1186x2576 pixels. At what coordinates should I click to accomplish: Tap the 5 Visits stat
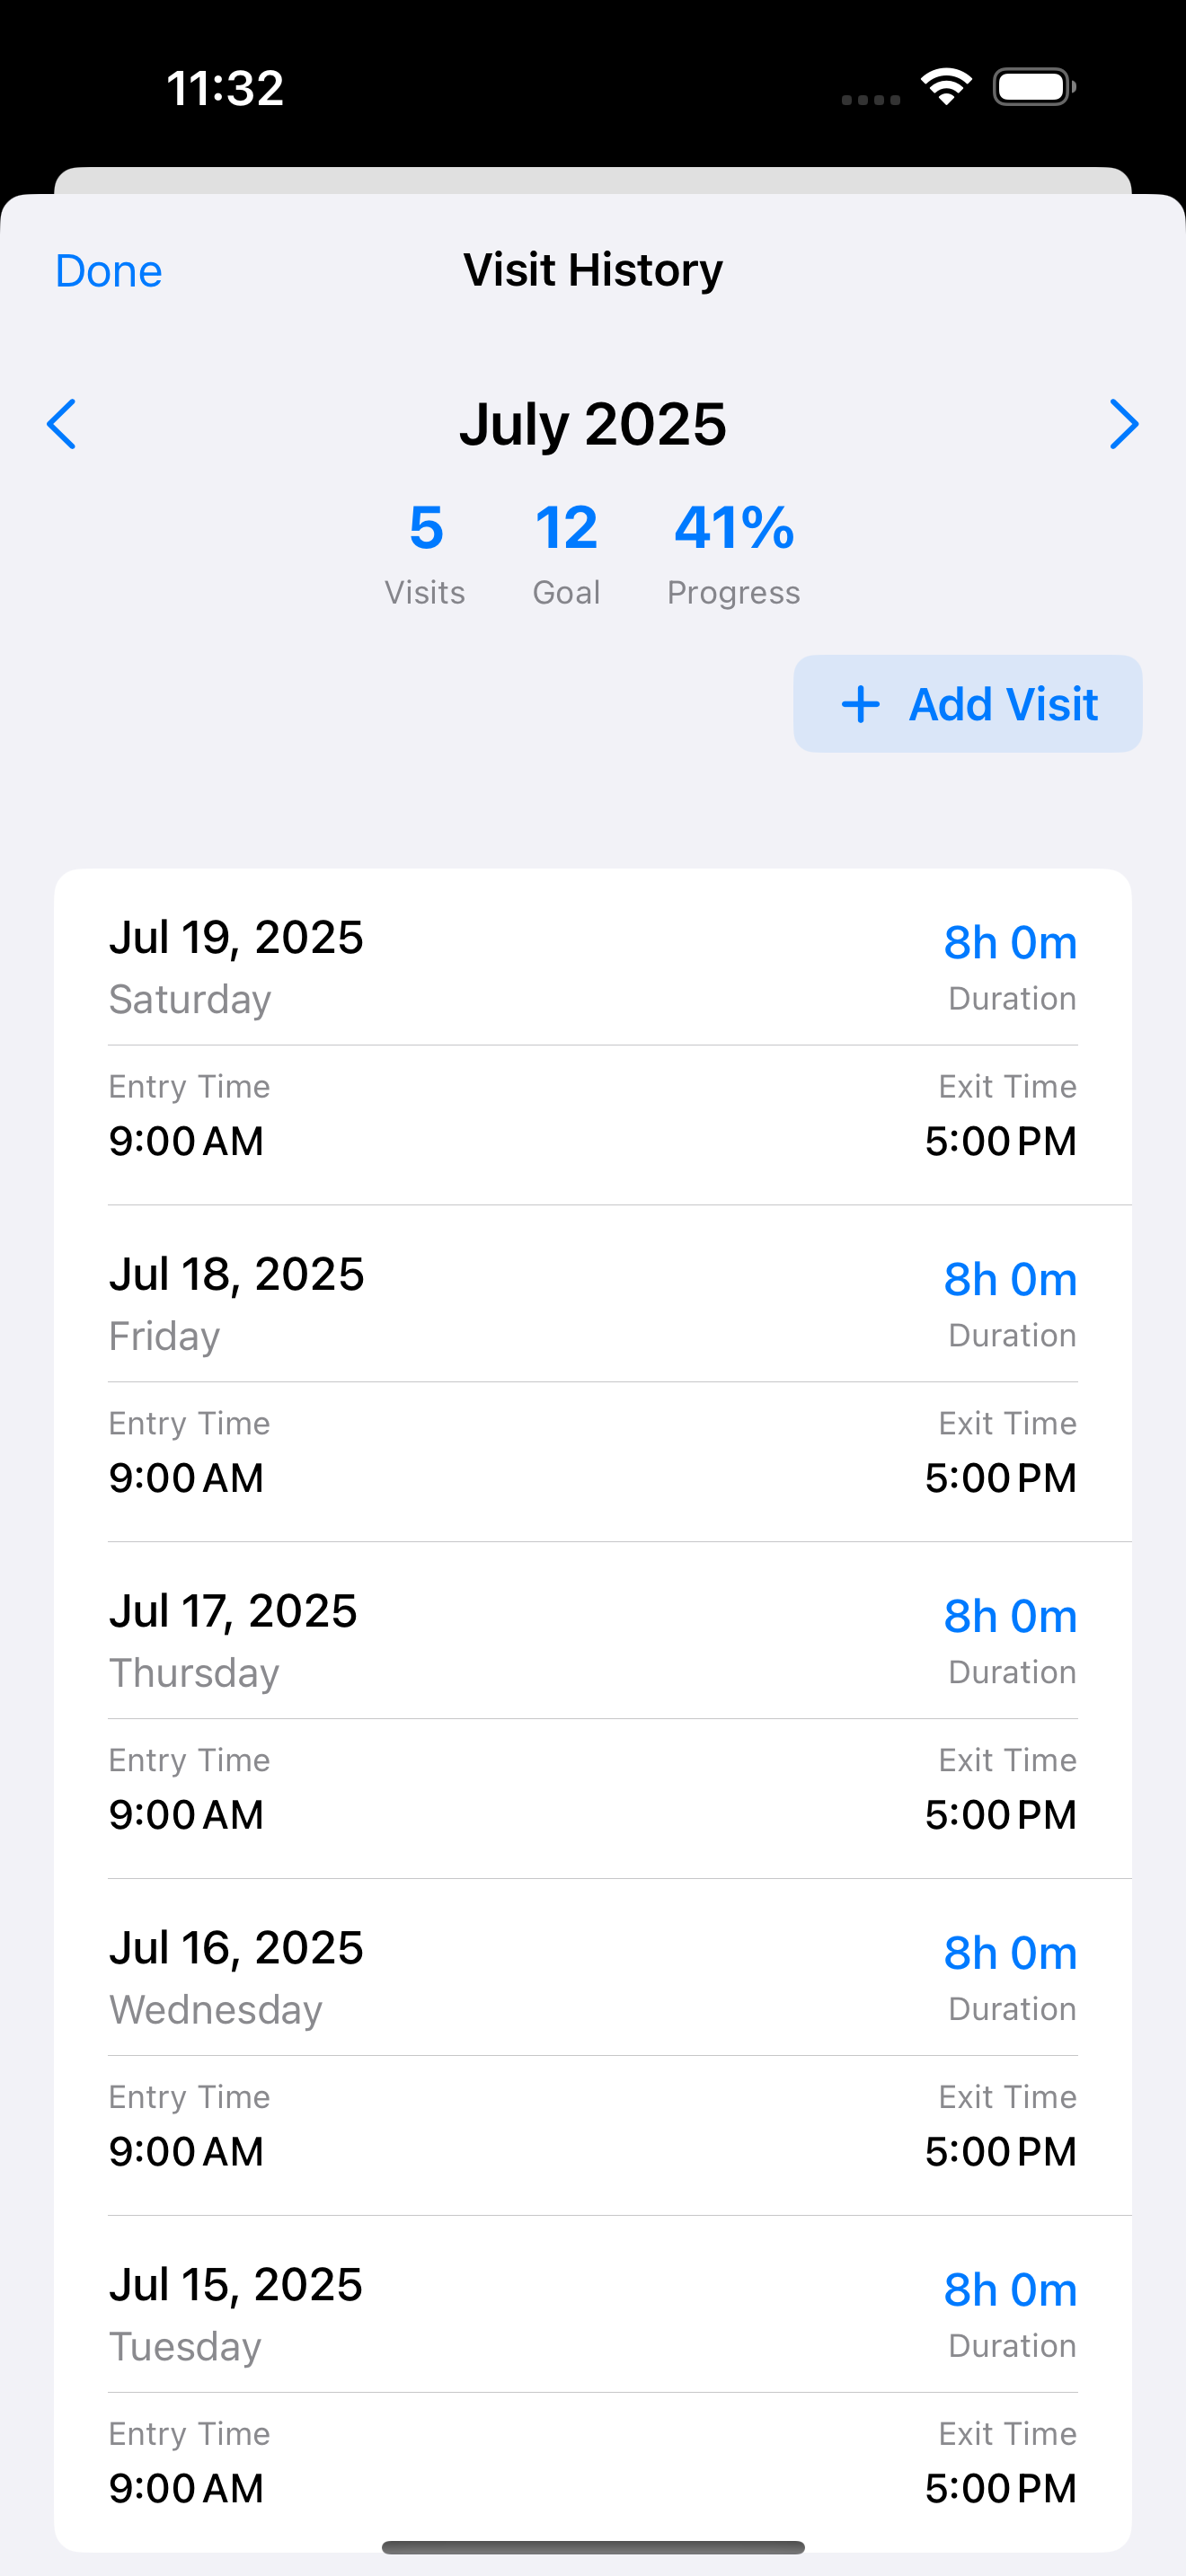tap(425, 551)
